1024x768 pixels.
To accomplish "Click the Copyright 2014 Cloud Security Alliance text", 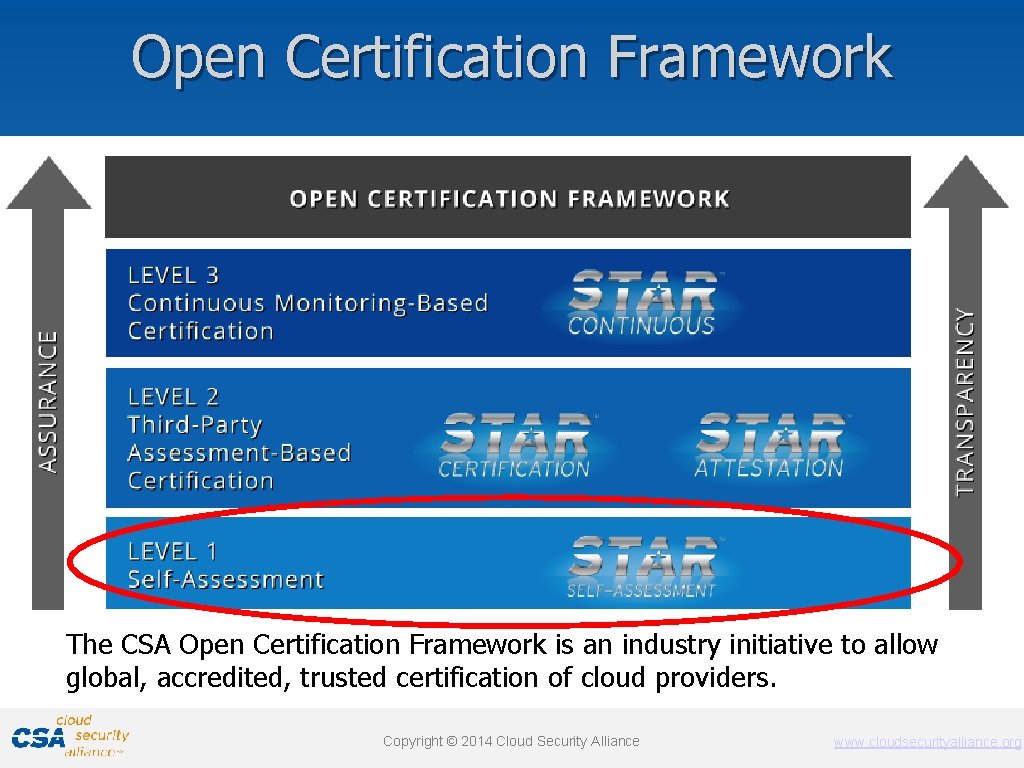I will pos(511,742).
